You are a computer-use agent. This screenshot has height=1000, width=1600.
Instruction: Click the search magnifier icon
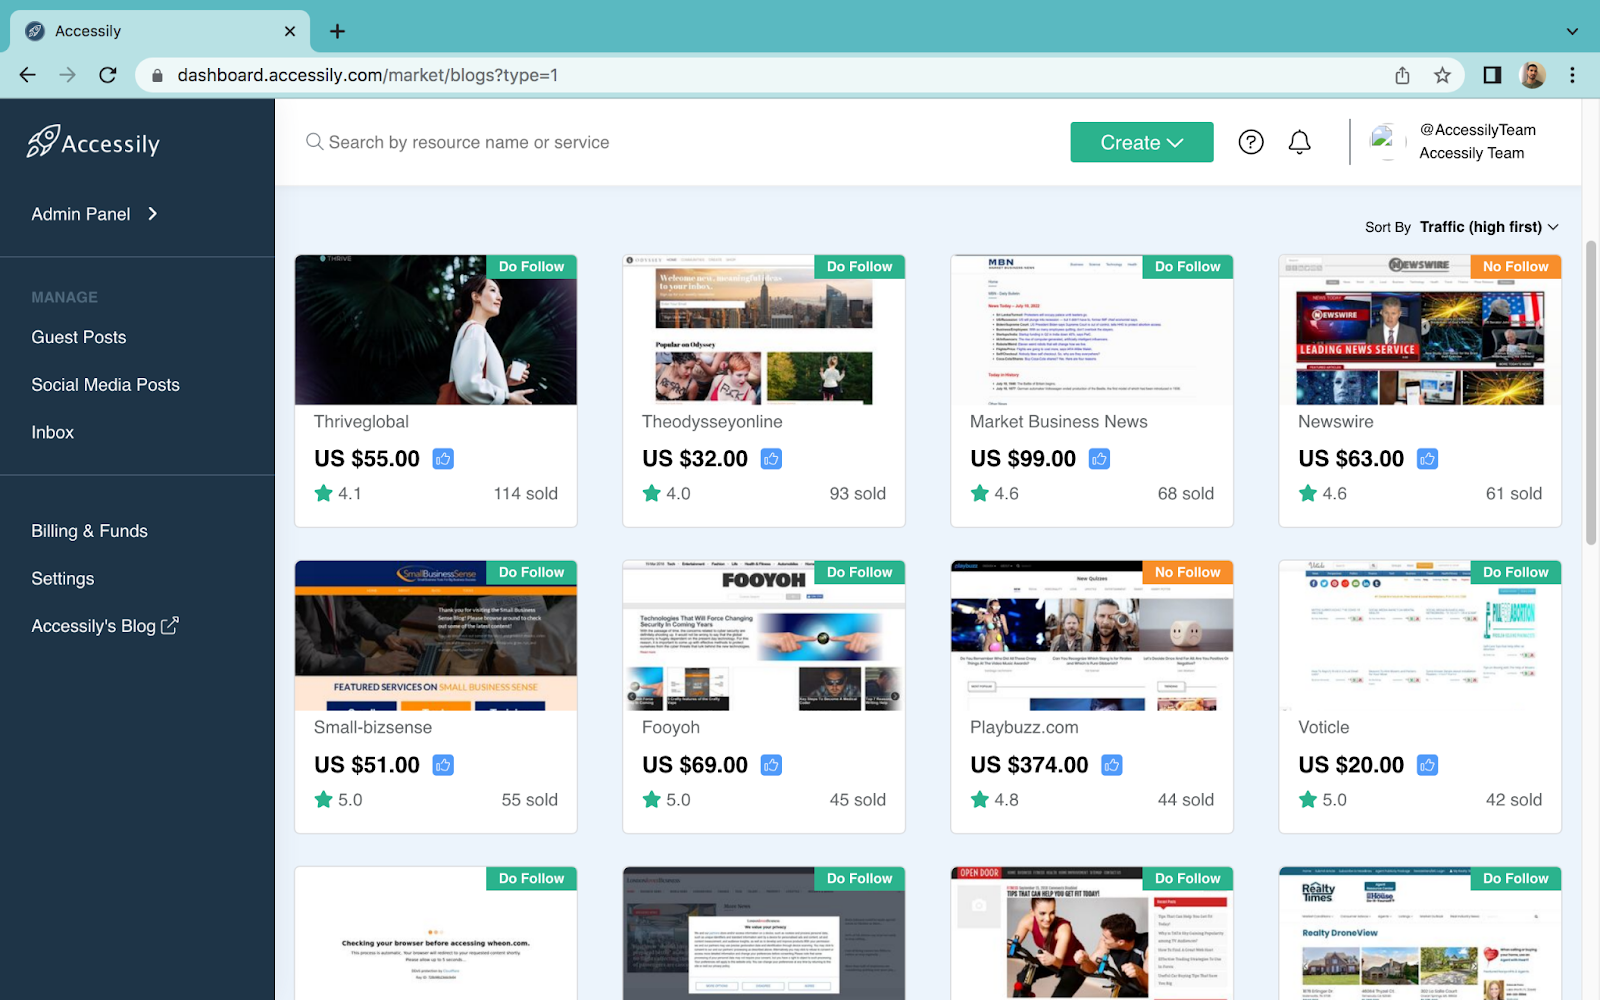(314, 142)
